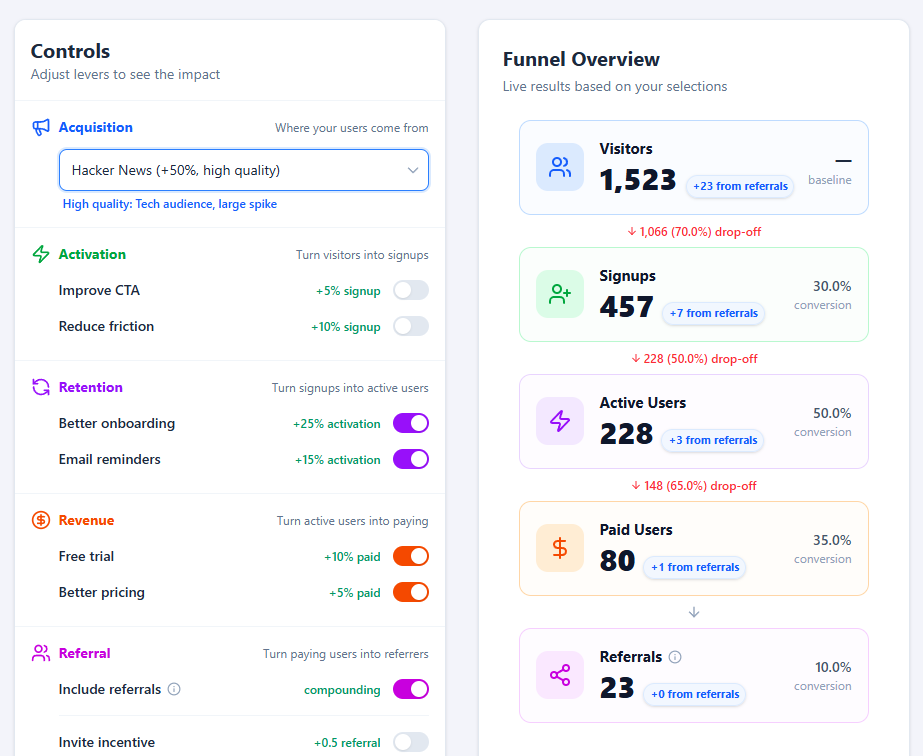Click the Activation lightning bolt icon

tap(41, 254)
